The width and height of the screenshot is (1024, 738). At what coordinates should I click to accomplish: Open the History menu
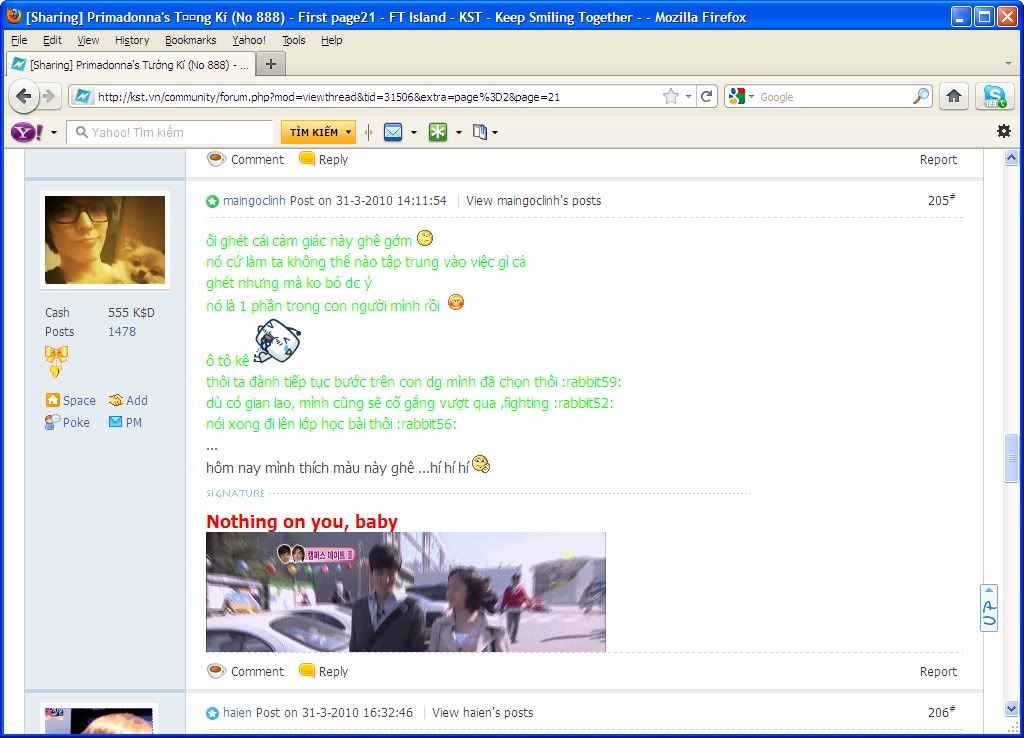point(132,40)
